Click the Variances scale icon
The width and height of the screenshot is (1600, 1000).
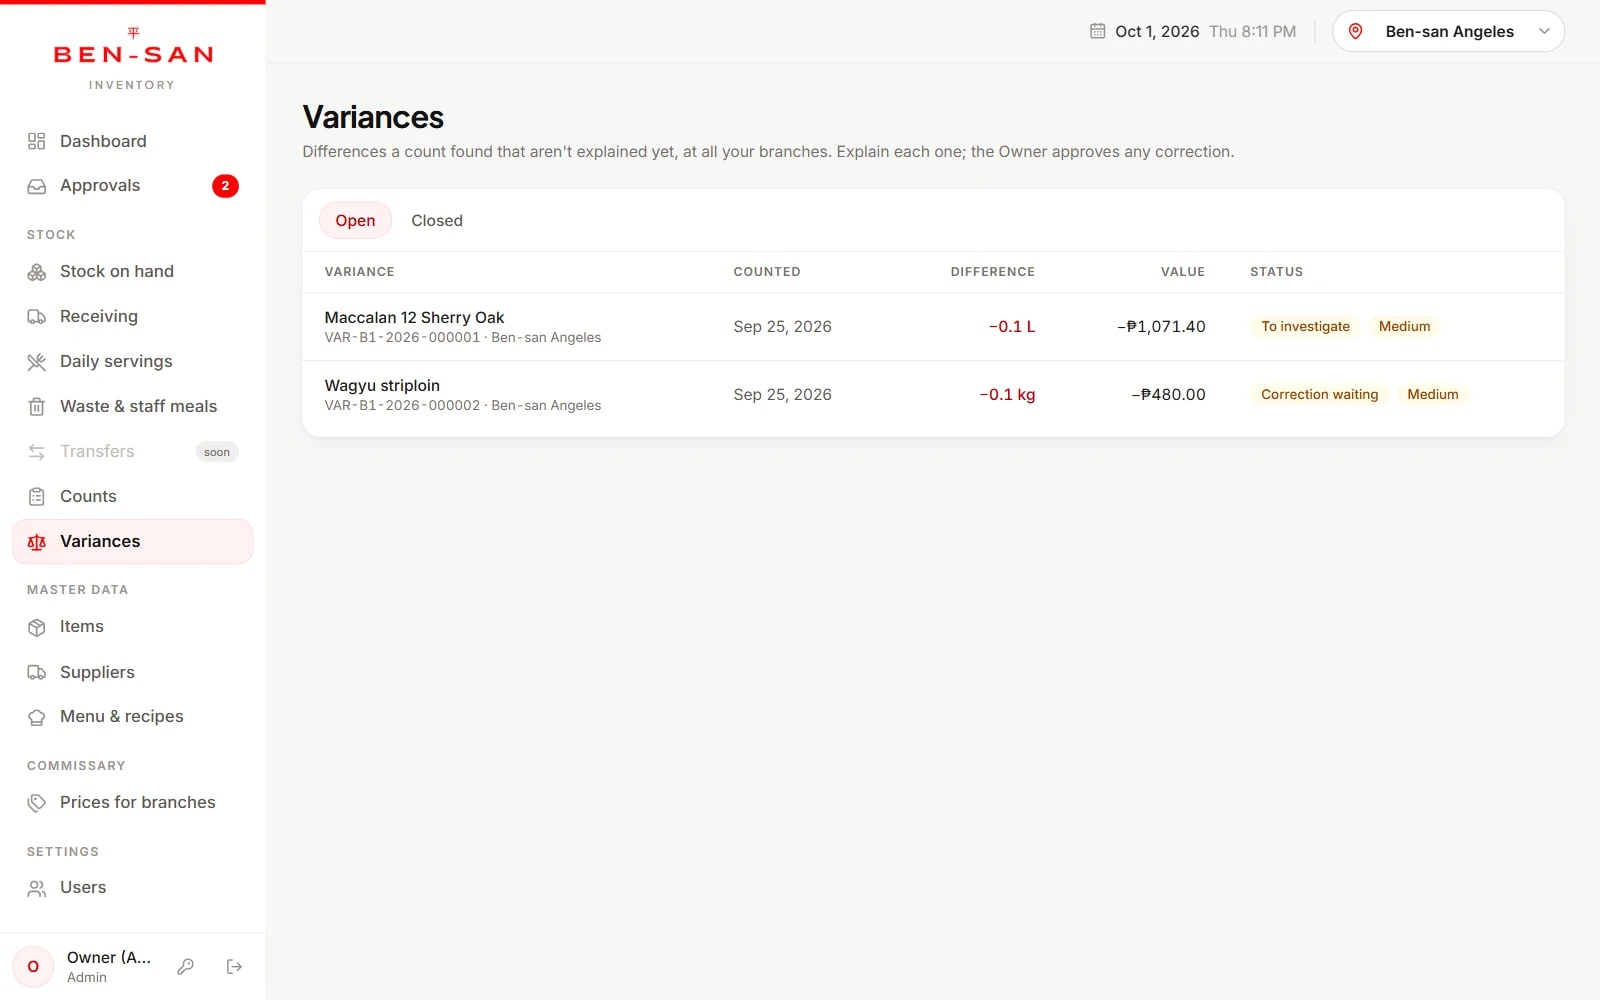point(37,542)
